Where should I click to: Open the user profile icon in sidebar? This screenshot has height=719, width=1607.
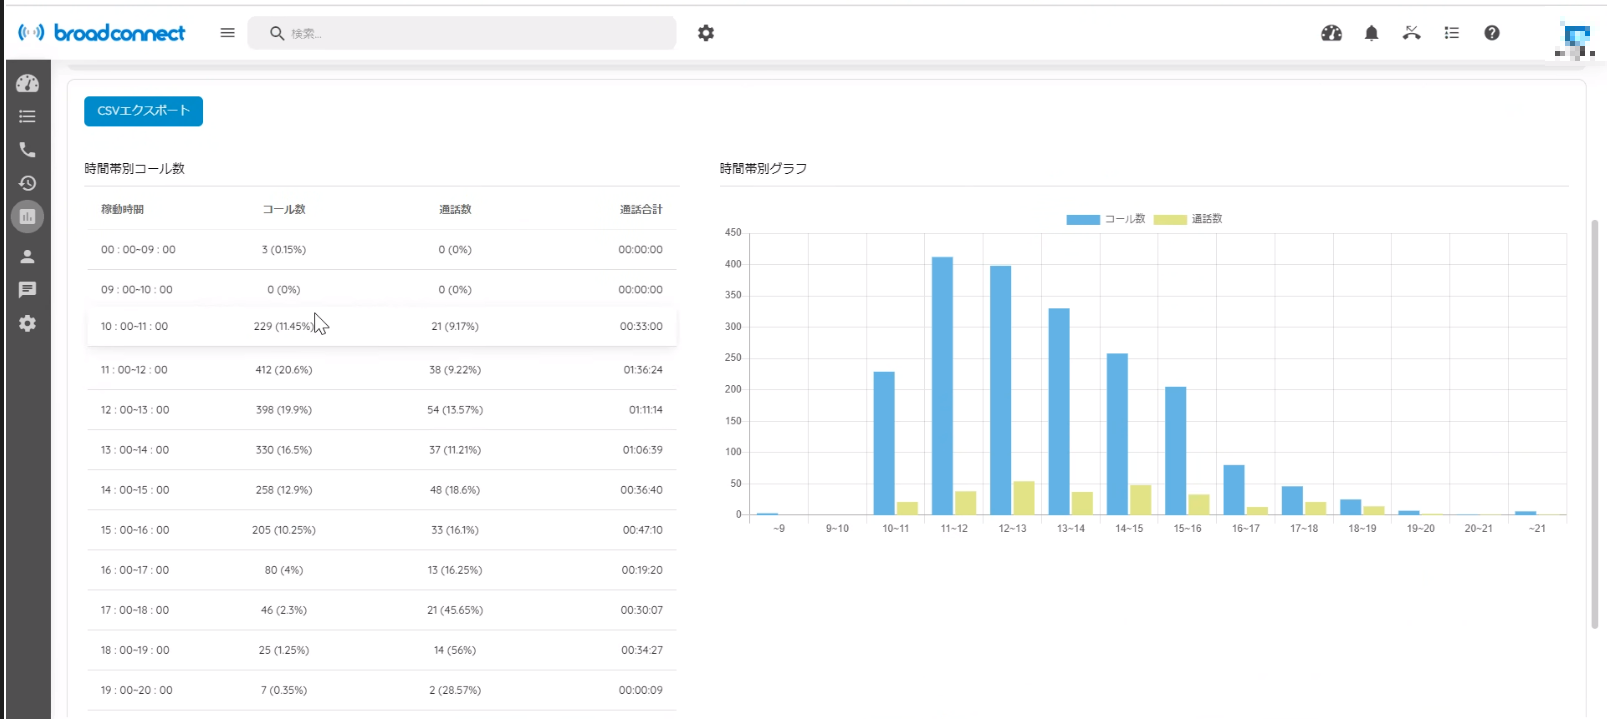(27, 256)
